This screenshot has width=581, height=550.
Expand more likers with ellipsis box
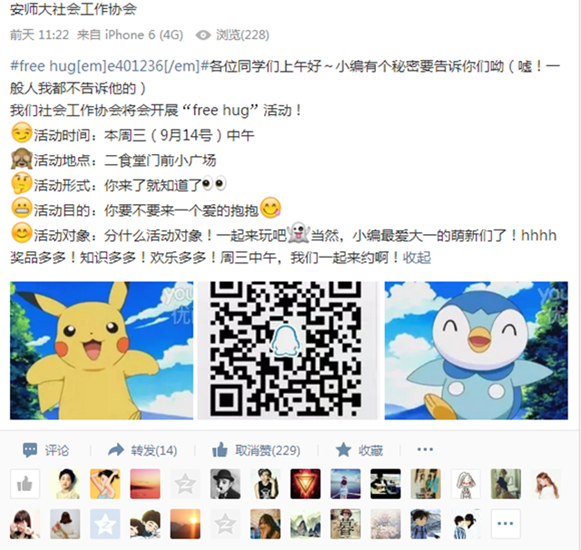tap(505, 524)
